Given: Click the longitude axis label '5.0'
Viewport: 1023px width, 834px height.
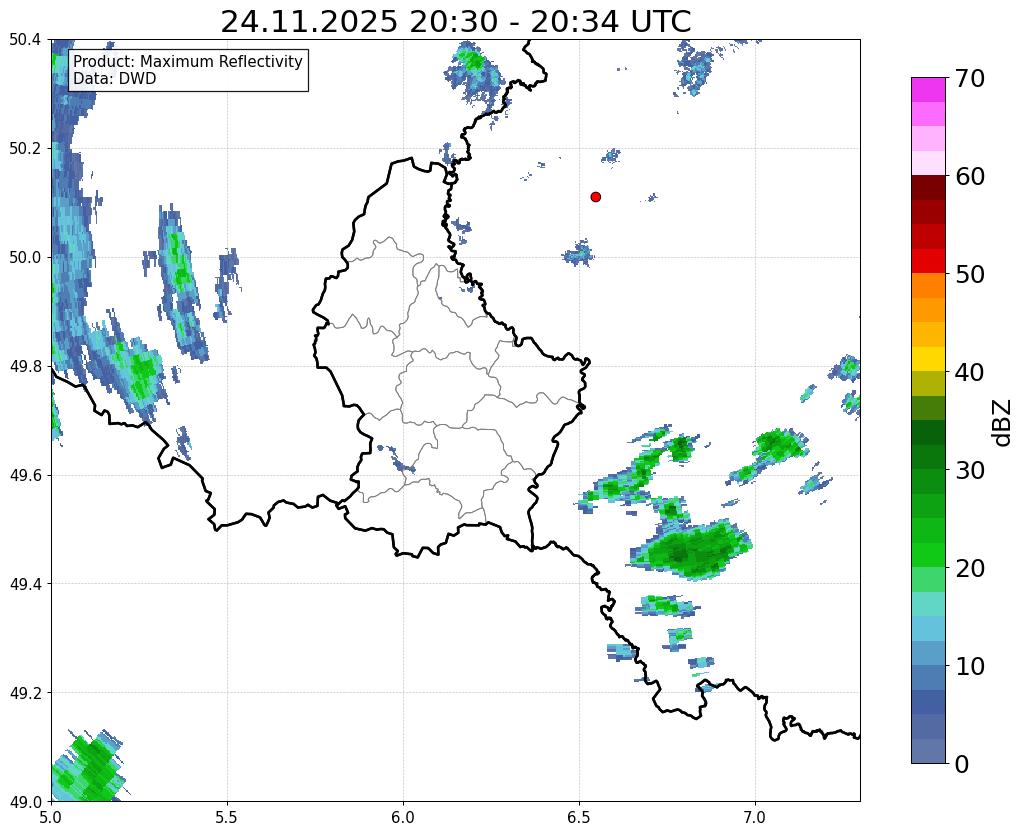Looking at the screenshot, I should coord(51,817).
